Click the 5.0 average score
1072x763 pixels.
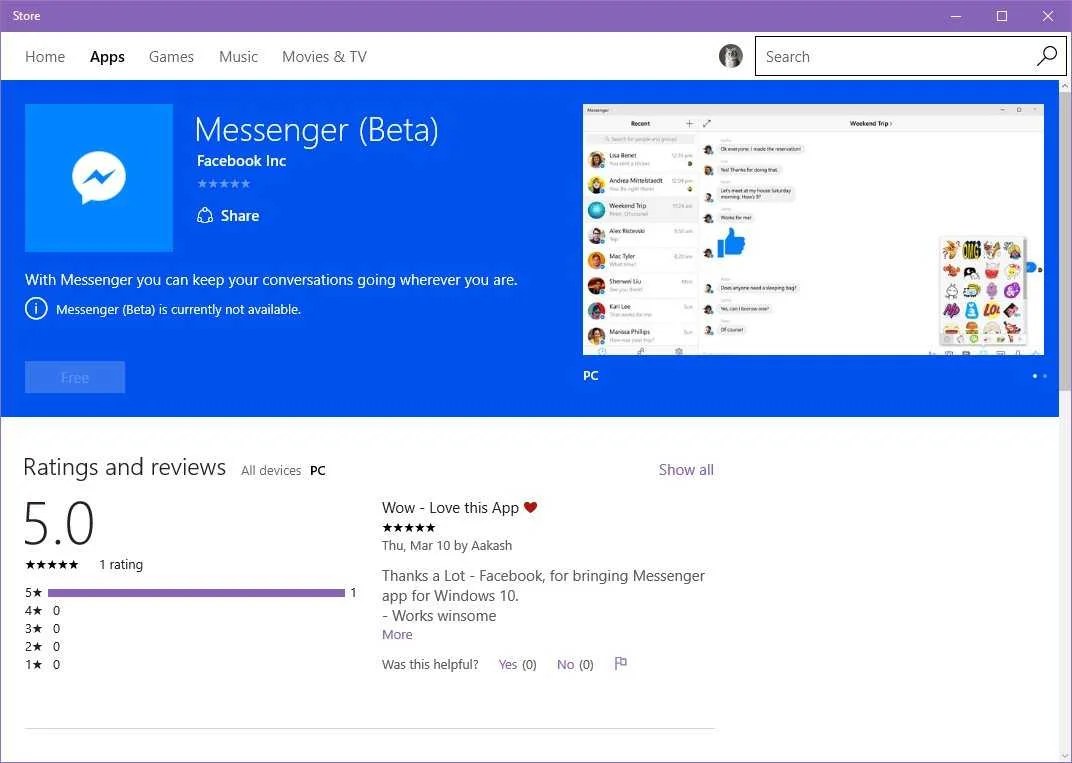tap(59, 523)
